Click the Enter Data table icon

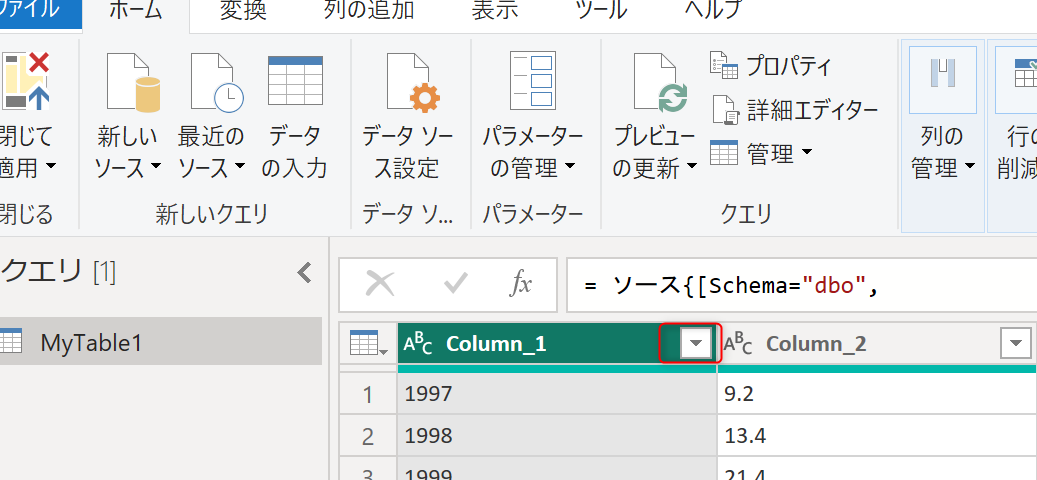pos(295,84)
